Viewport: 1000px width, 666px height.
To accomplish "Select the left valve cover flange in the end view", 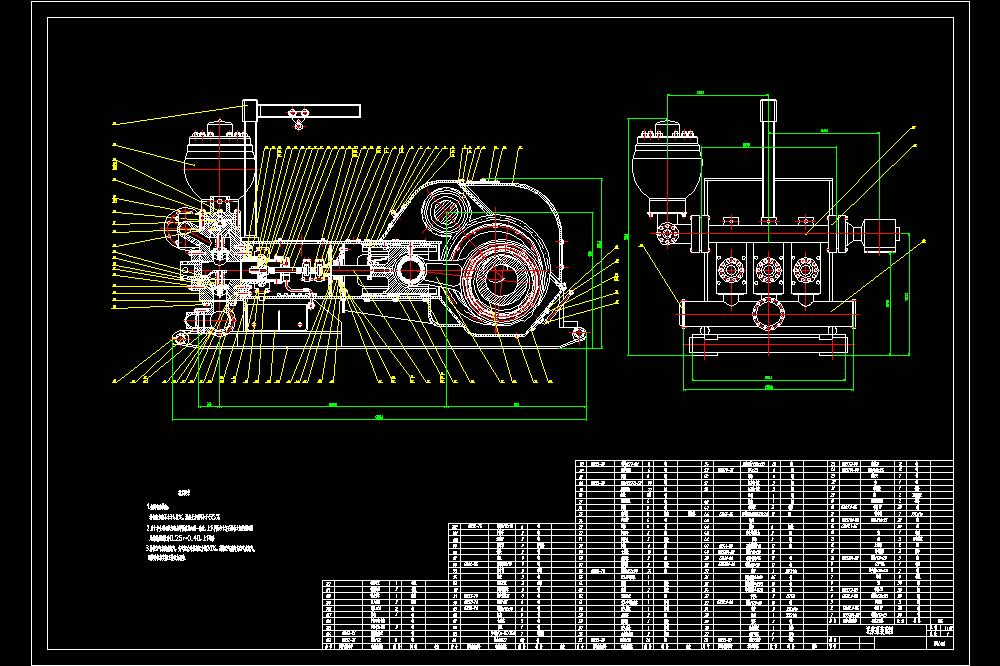I will (x=731, y=269).
